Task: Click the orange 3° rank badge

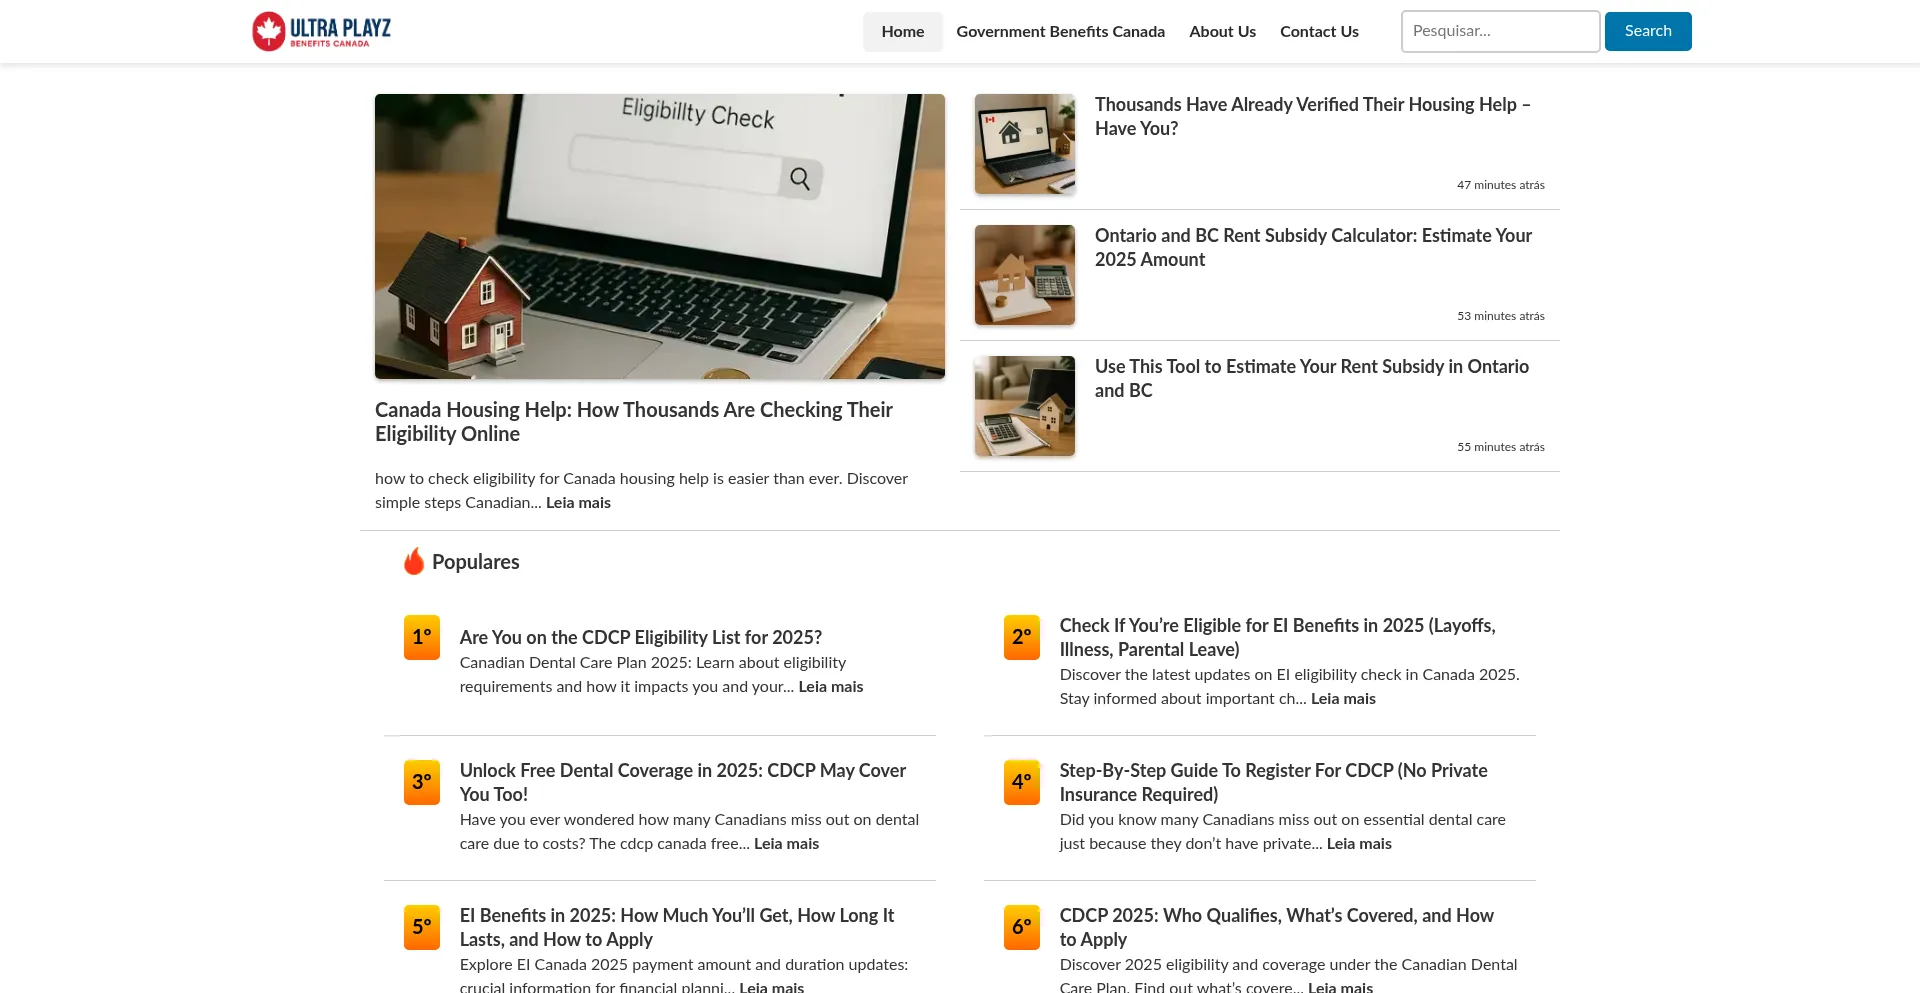Action: click(421, 782)
